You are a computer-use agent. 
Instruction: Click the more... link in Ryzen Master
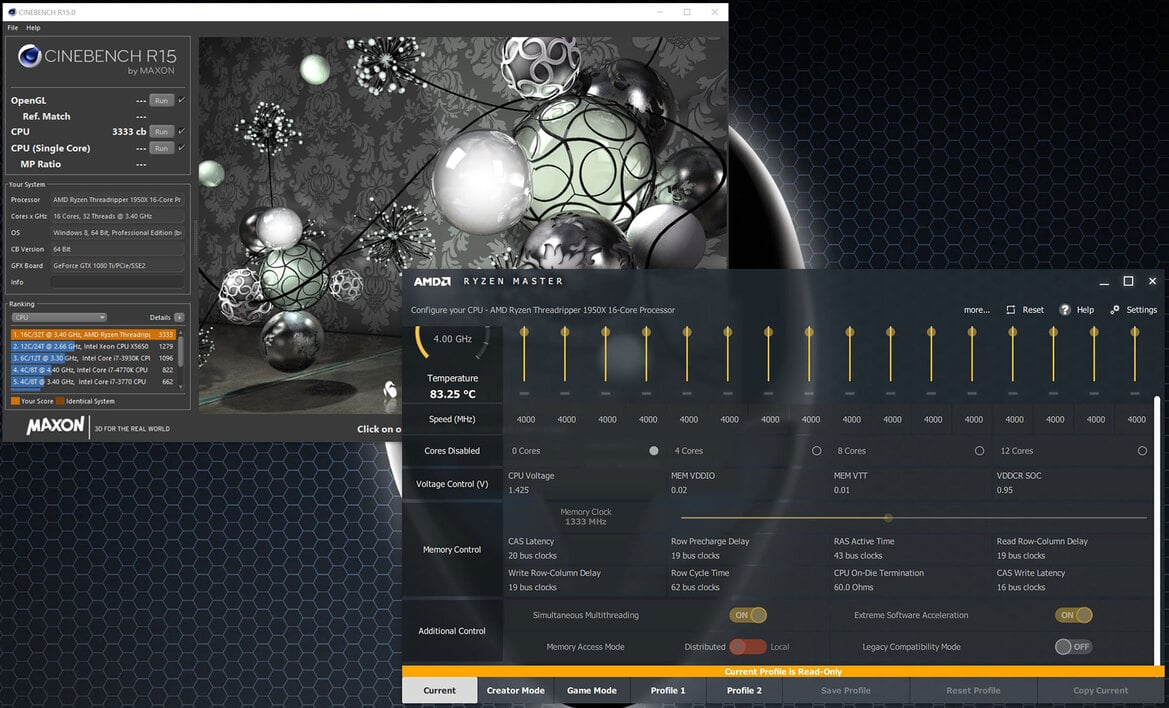[x=977, y=309]
